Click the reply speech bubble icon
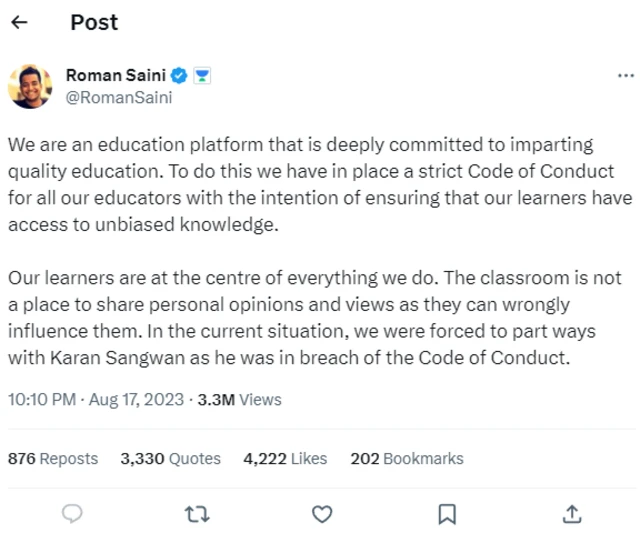The width and height of the screenshot is (640, 533). pos(72,513)
